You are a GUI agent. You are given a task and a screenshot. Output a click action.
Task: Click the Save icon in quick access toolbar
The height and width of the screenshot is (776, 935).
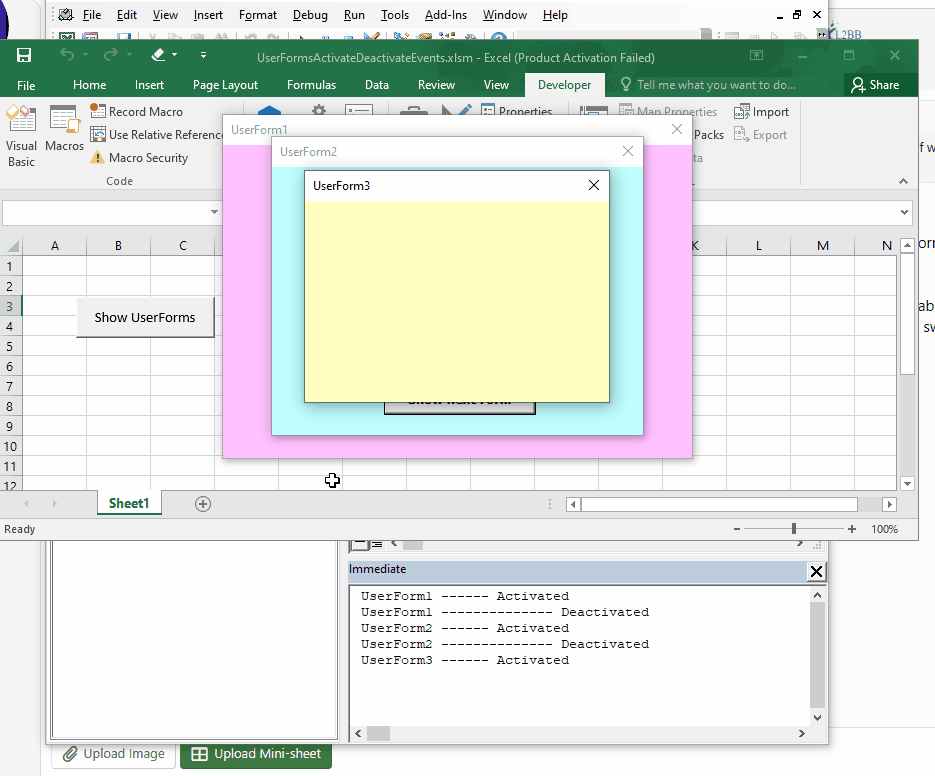pyautogui.click(x=24, y=56)
